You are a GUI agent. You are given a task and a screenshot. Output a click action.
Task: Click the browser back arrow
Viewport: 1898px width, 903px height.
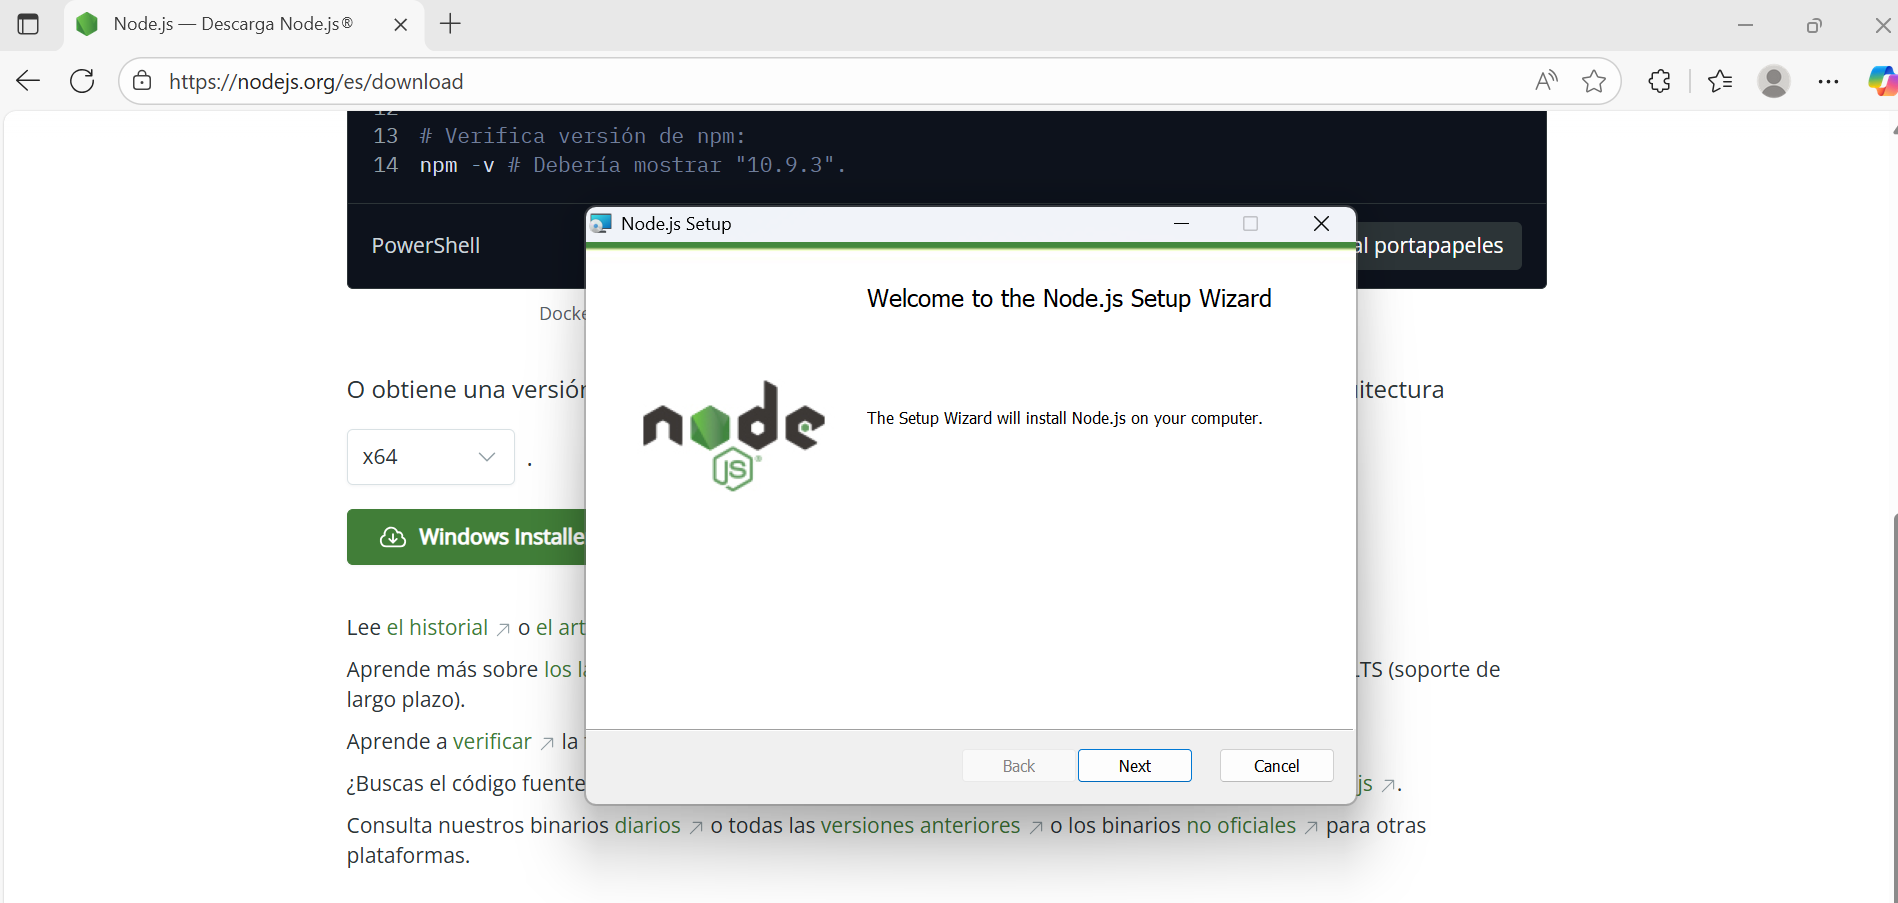(27, 81)
